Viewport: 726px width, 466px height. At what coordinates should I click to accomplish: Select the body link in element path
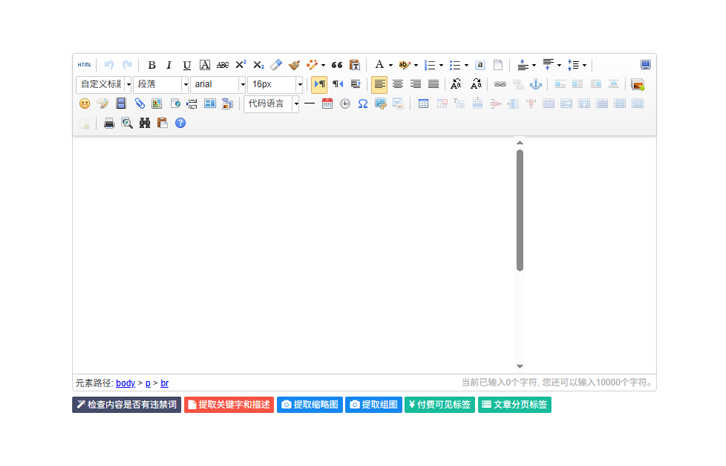pos(125,383)
